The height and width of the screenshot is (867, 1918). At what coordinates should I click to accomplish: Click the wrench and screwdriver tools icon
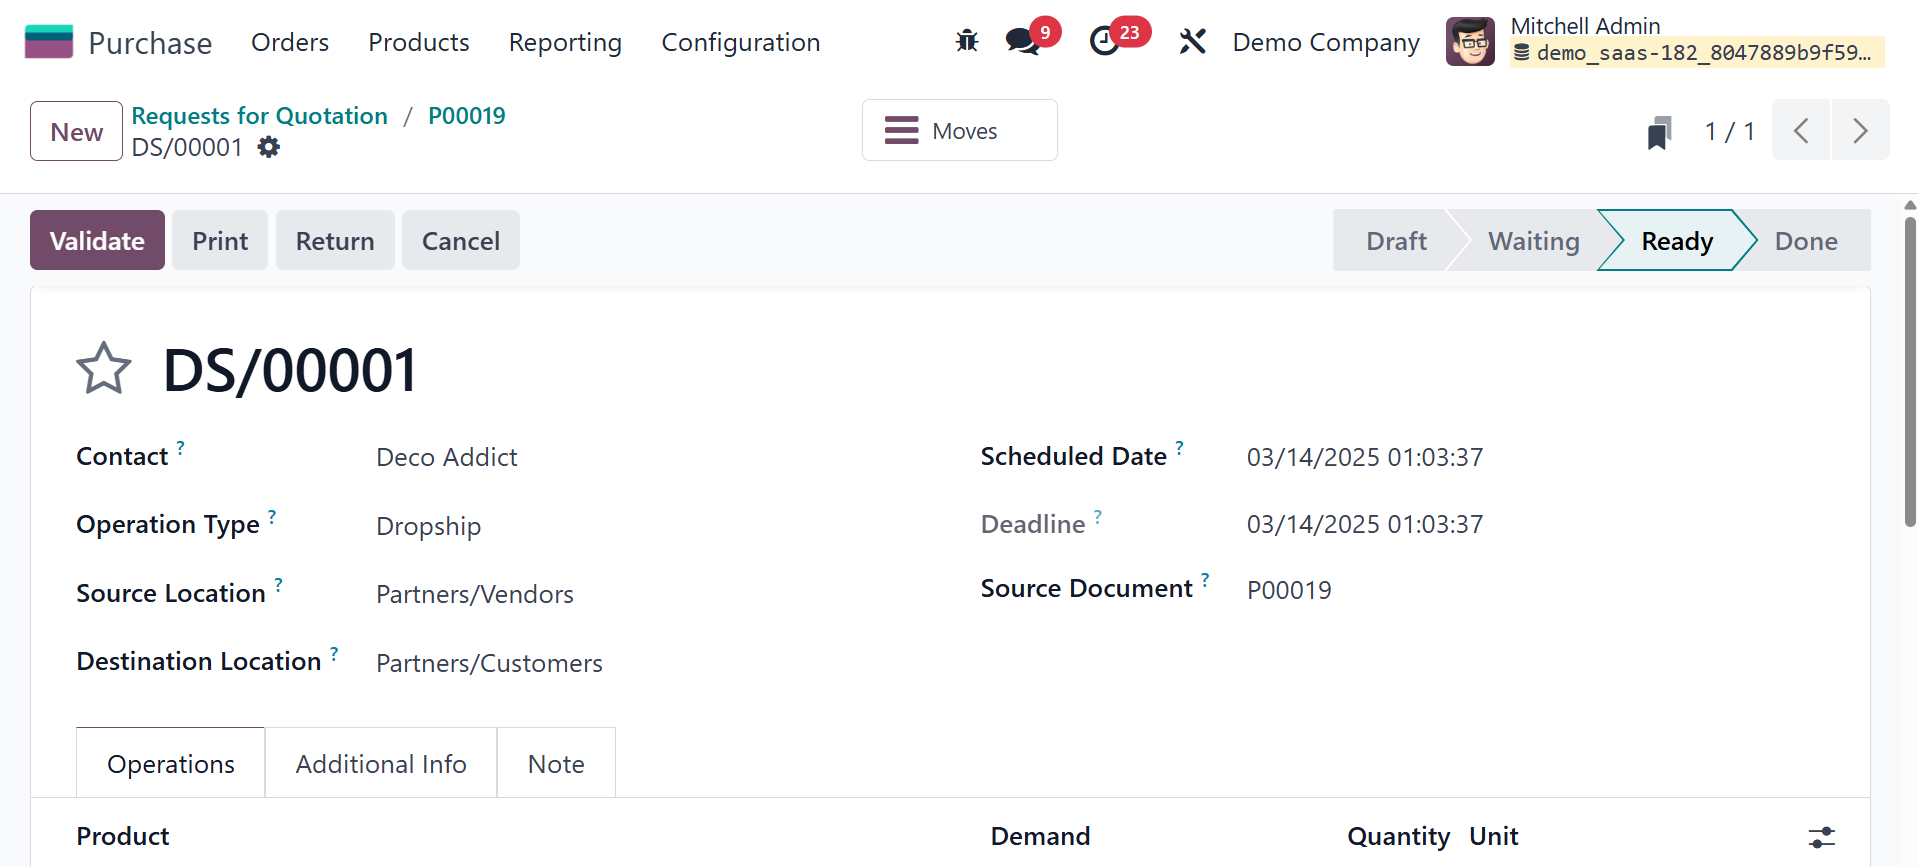coord(1192,42)
